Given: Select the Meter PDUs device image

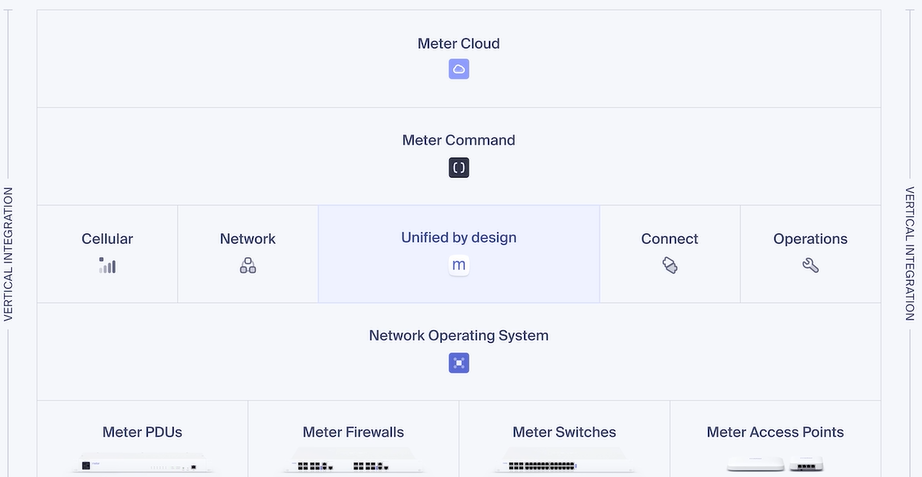Looking at the screenshot, I should [142, 463].
